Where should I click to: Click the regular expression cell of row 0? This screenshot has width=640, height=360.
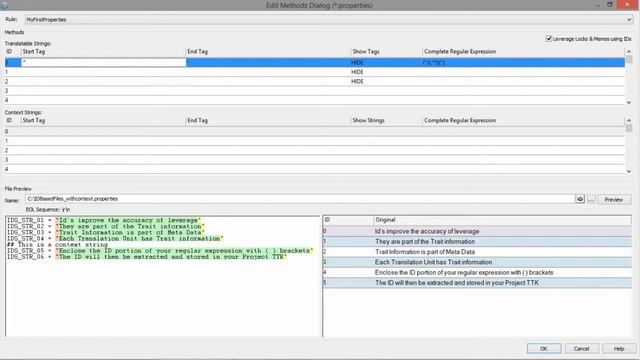click(523, 62)
